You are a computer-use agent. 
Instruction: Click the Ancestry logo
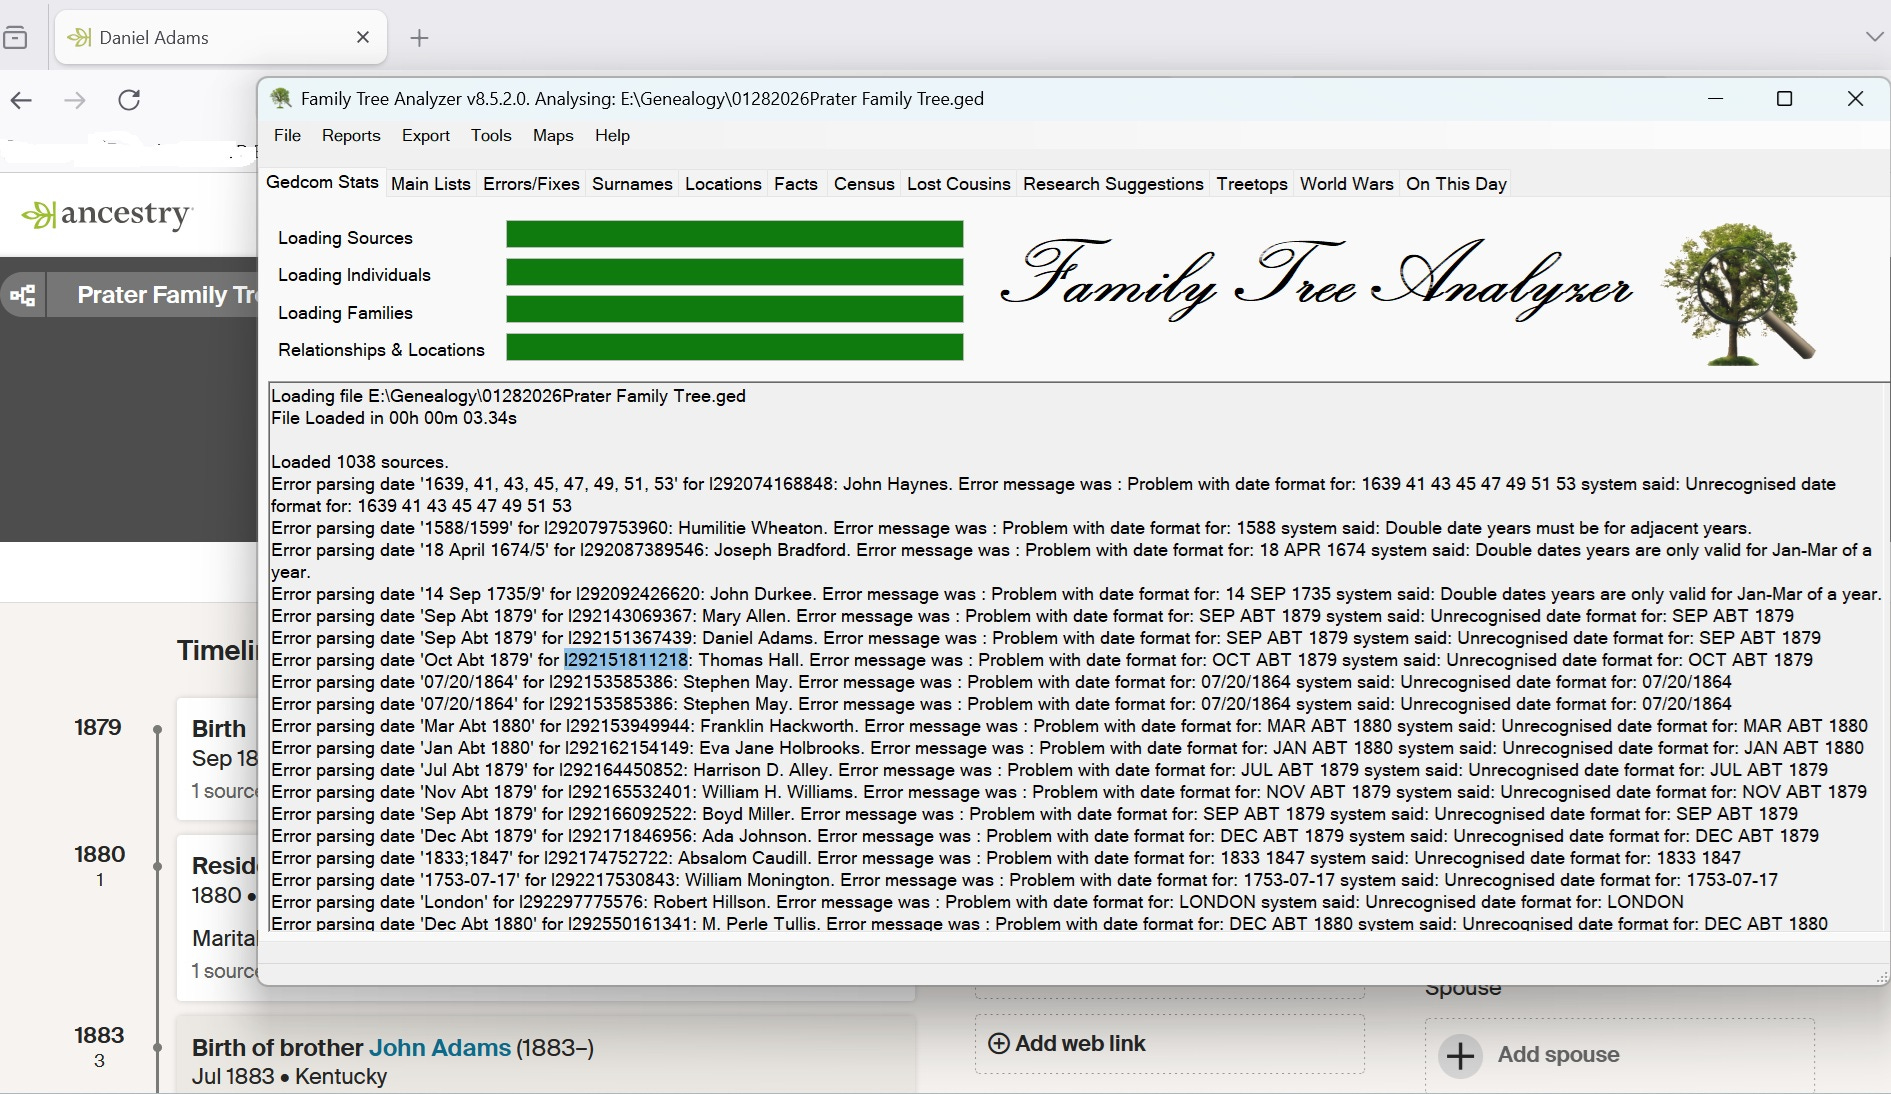[107, 214]
